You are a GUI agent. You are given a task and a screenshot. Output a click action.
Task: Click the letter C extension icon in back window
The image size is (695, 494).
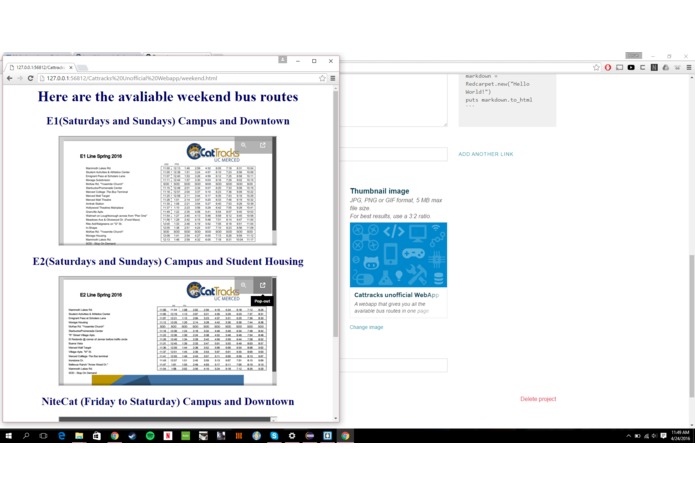click(642, 67)
